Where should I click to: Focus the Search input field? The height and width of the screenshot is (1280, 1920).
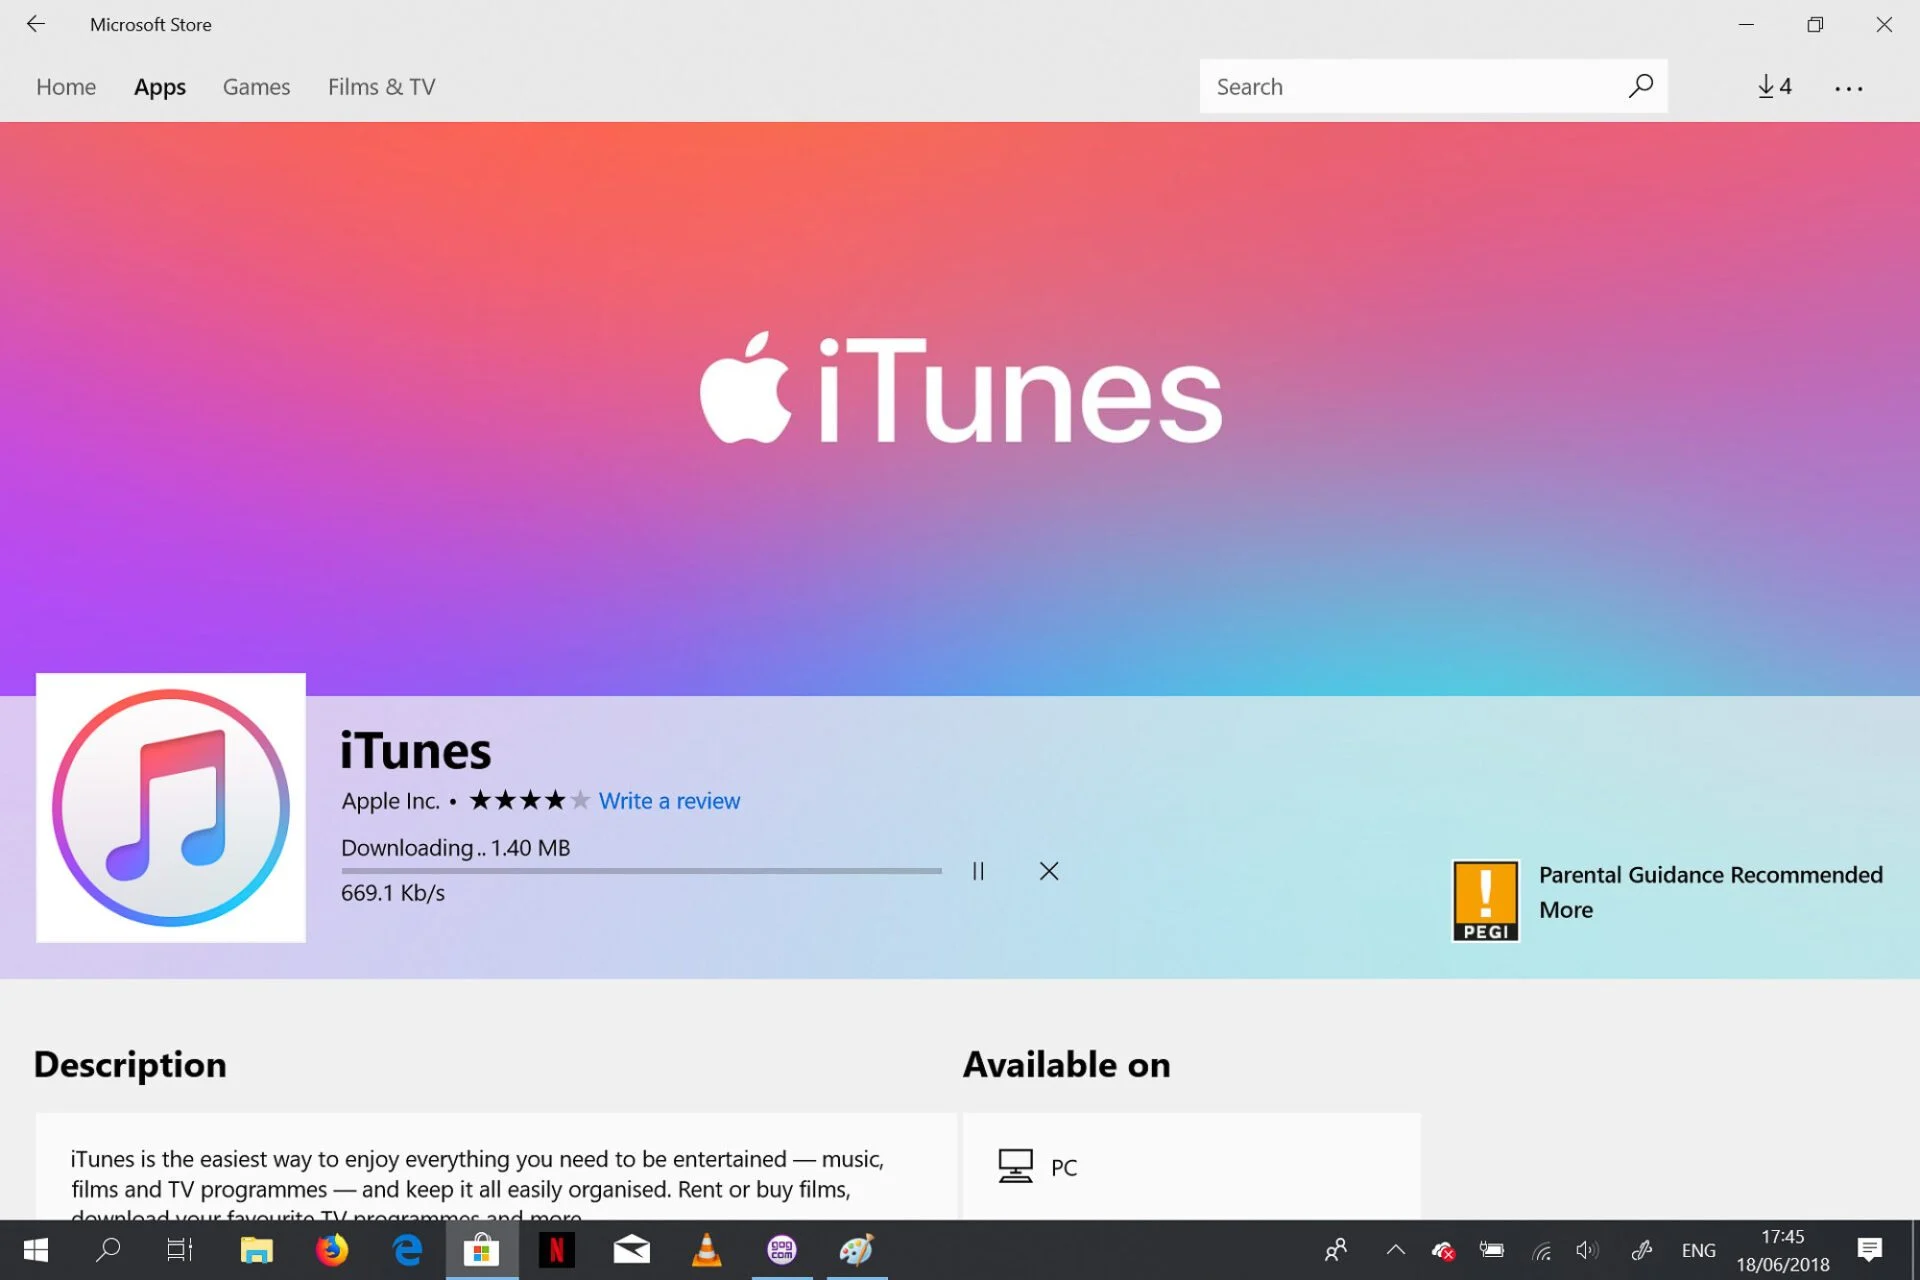point(1410,87)
